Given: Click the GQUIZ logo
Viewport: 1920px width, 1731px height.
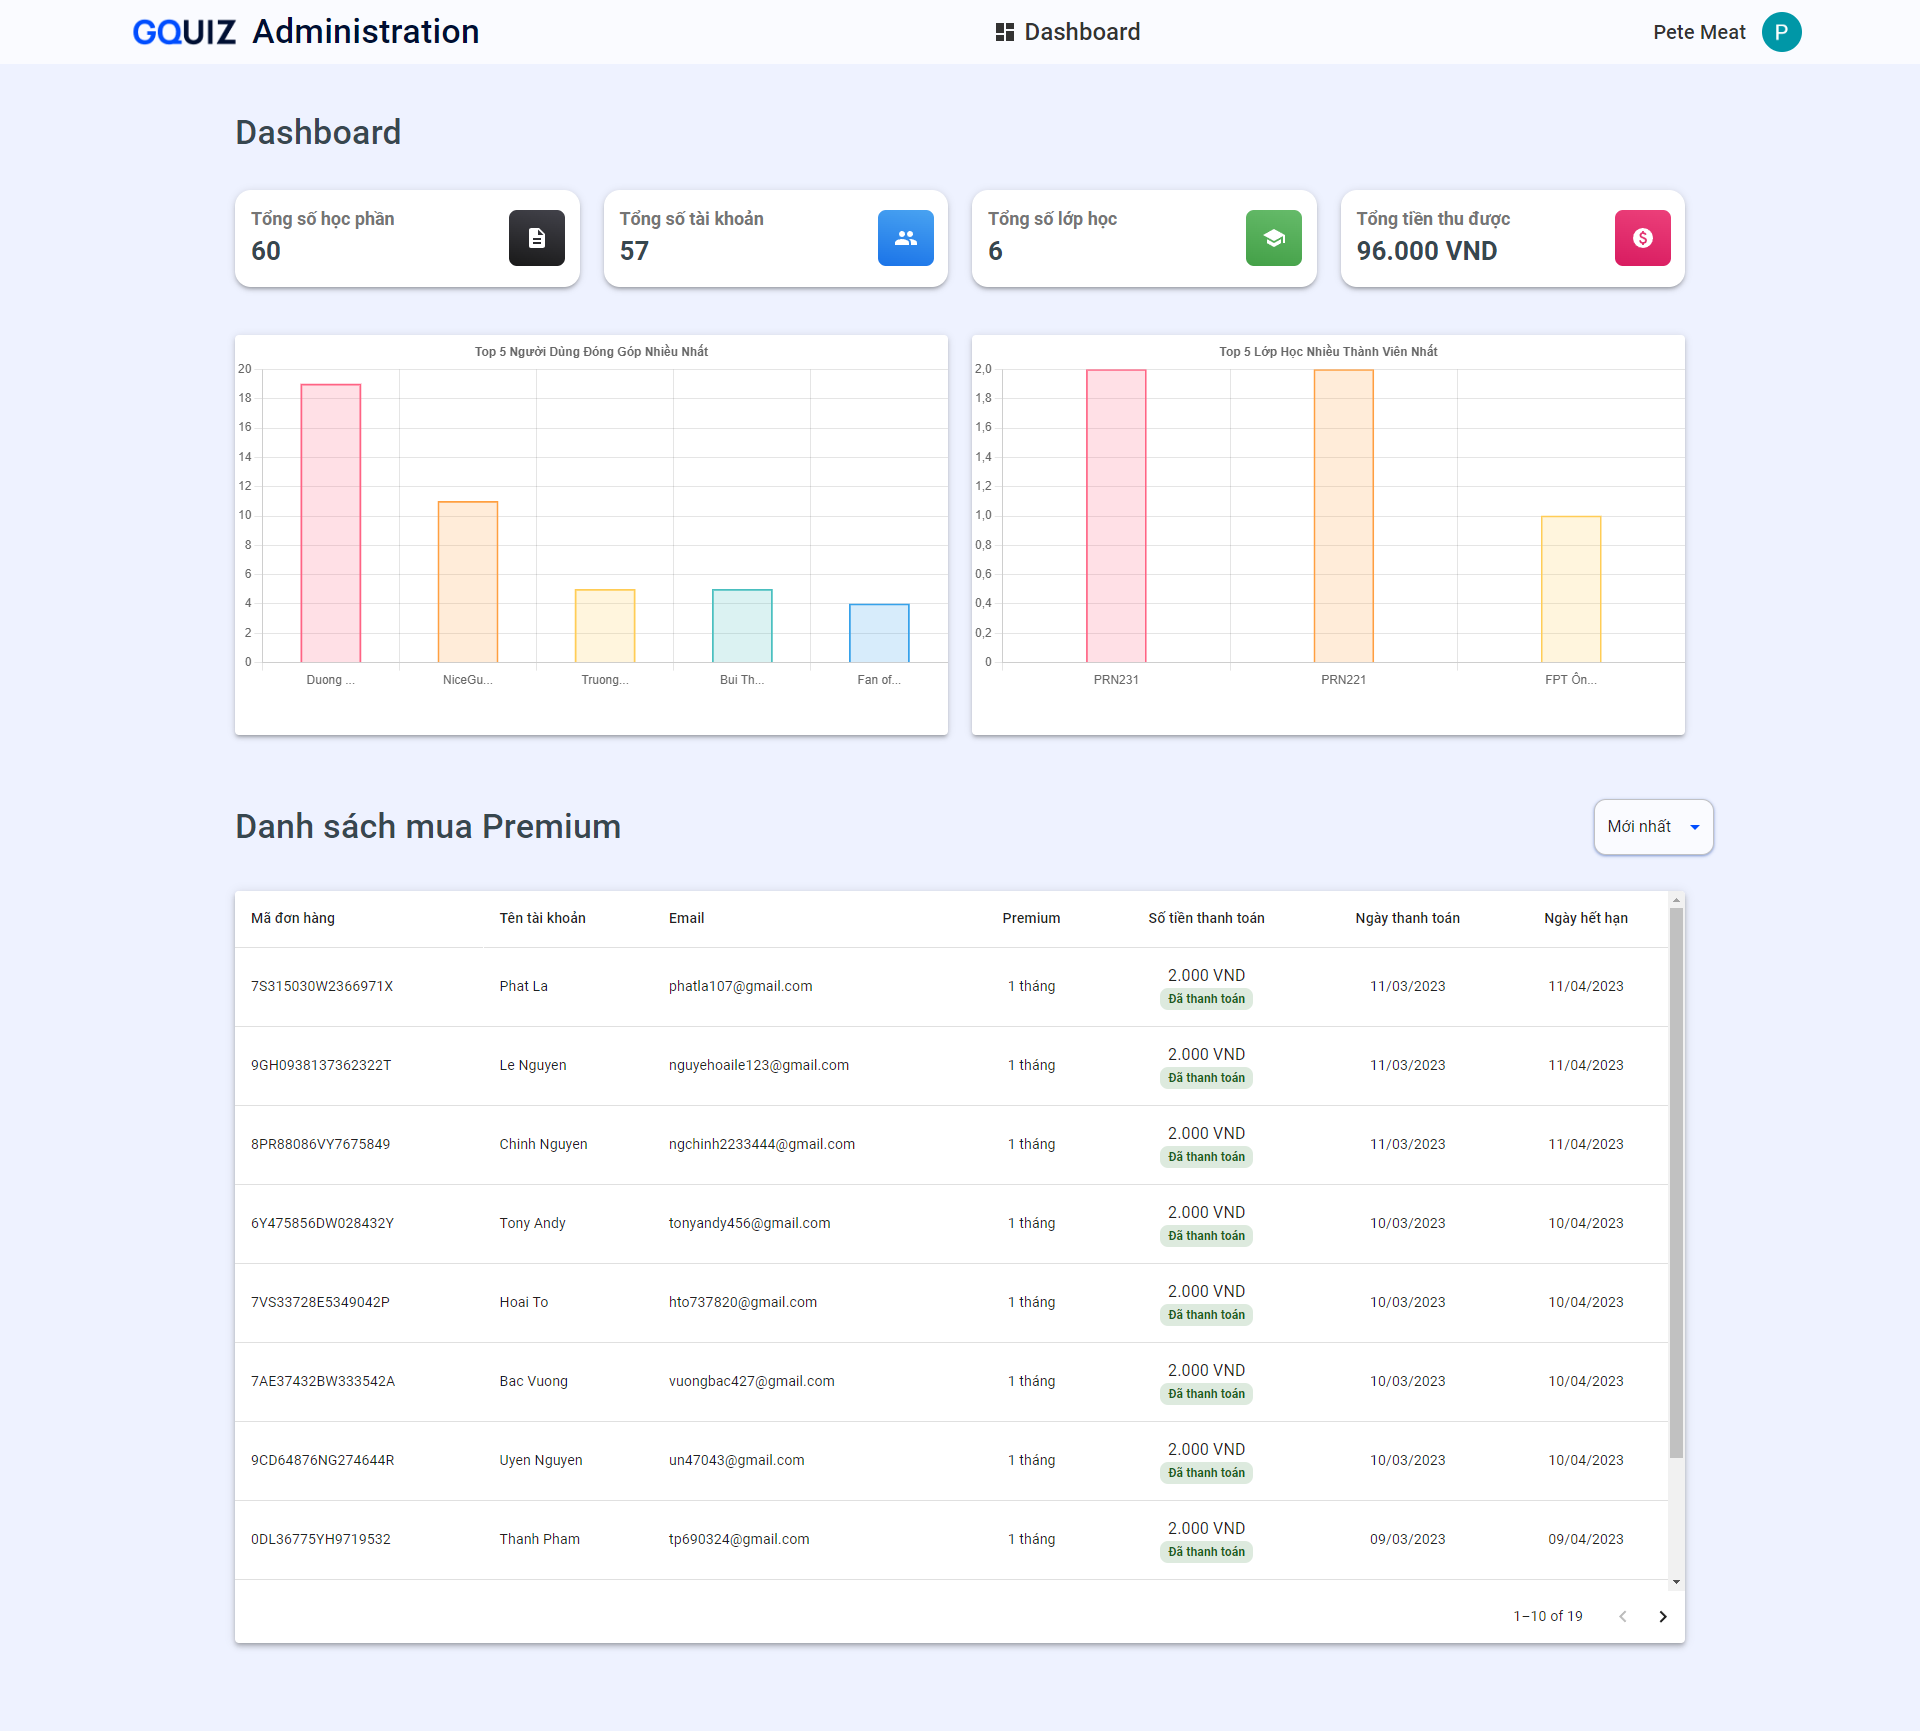Looking at the screenshot, I should coord(184,32).
